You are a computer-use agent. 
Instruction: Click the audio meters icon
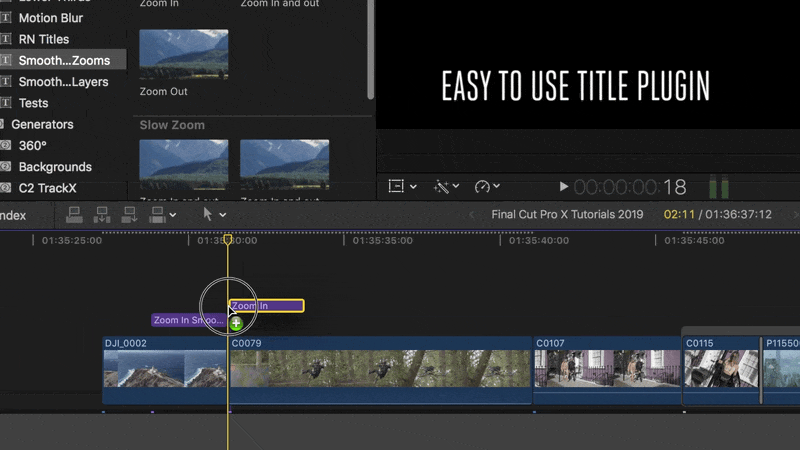click(719, 187)
